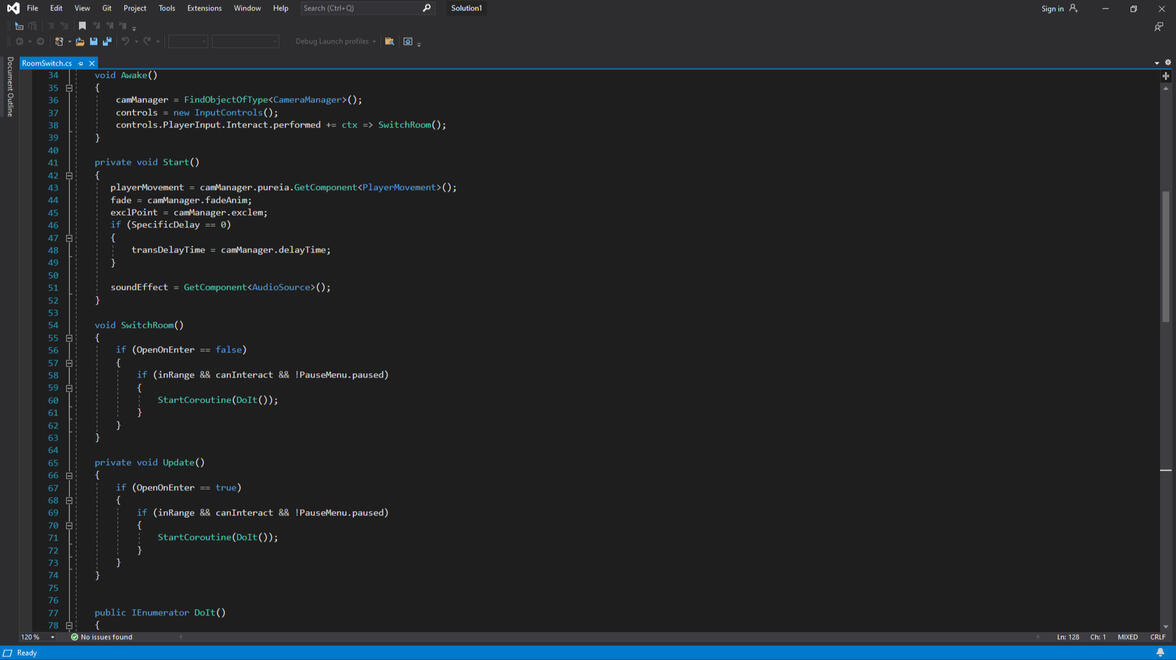The width and height of the screenshot is (1176, 660).
Task: Toggle bookmark on the current line
Action: click(x=82, y=26)
